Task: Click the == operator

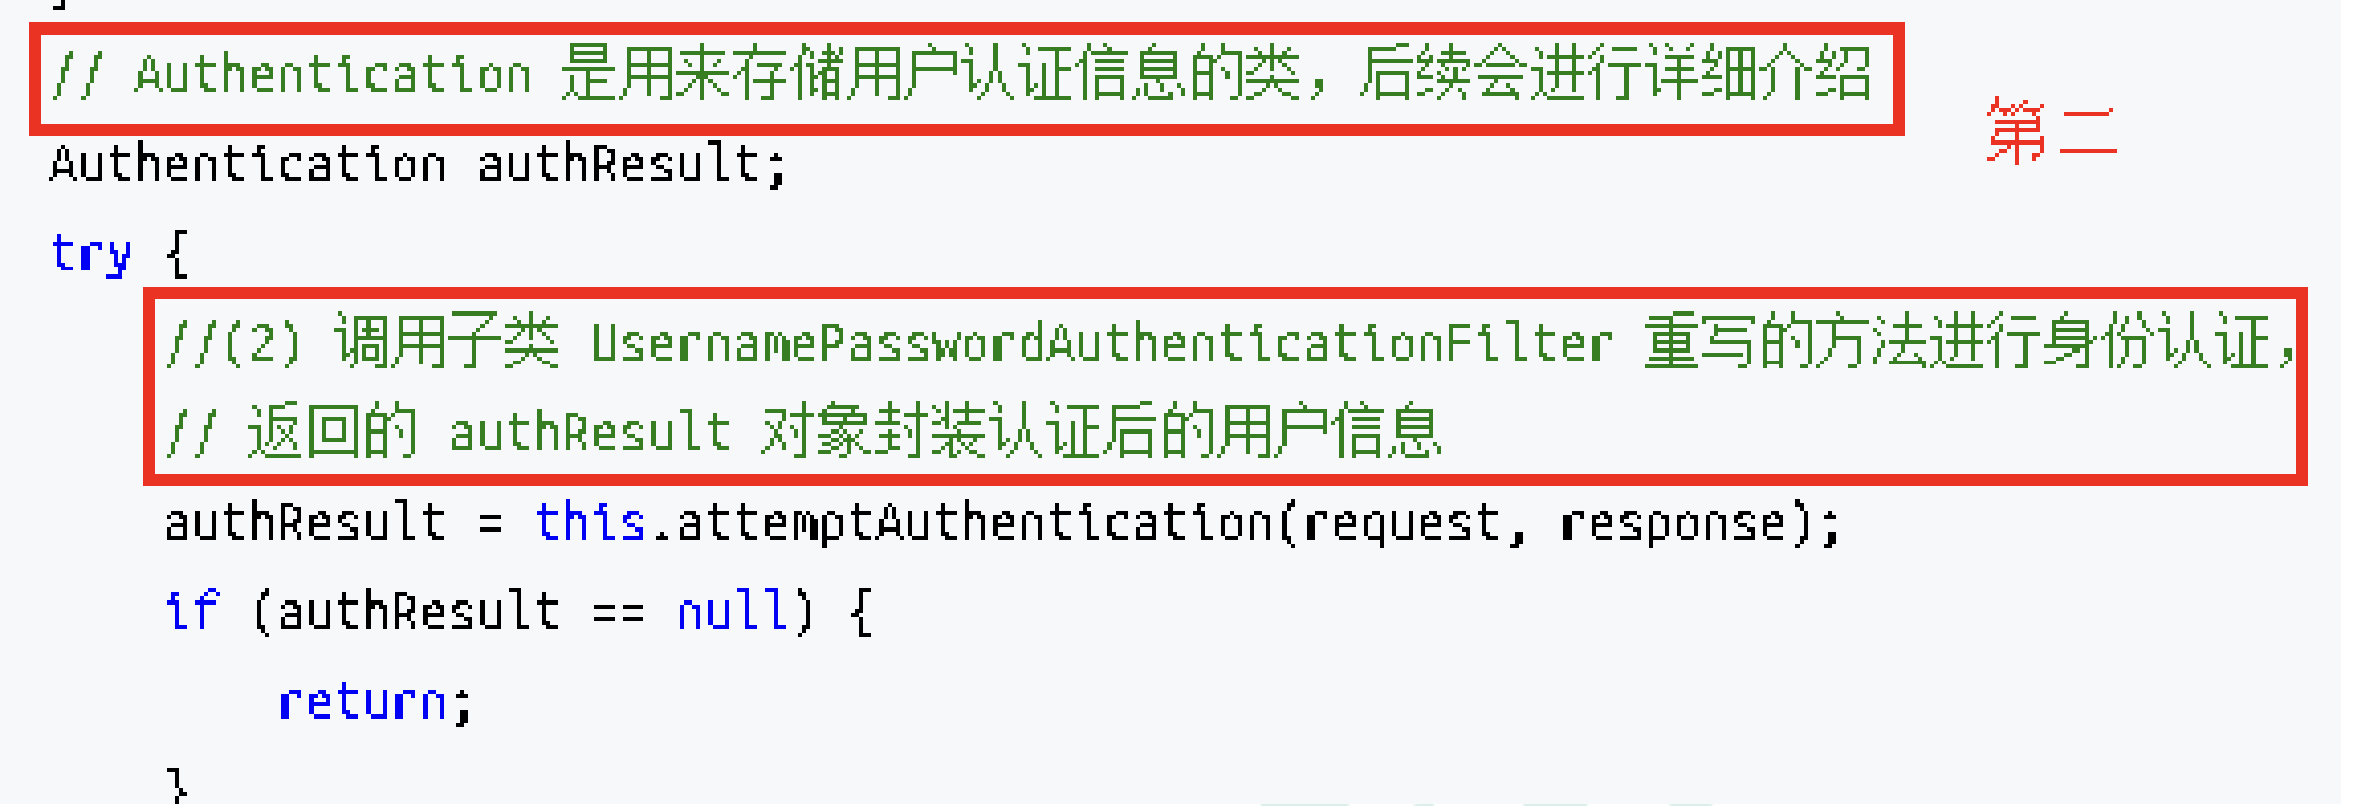Action: tap(619, 612)
